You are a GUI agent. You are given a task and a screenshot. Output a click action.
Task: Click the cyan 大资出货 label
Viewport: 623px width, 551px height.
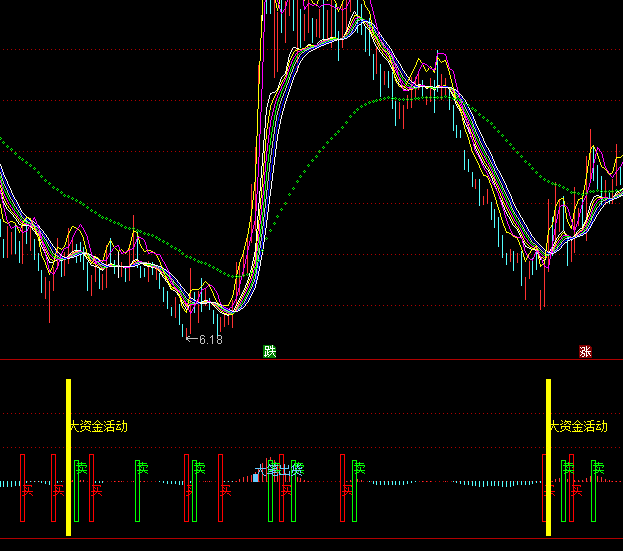coord(279,468)
